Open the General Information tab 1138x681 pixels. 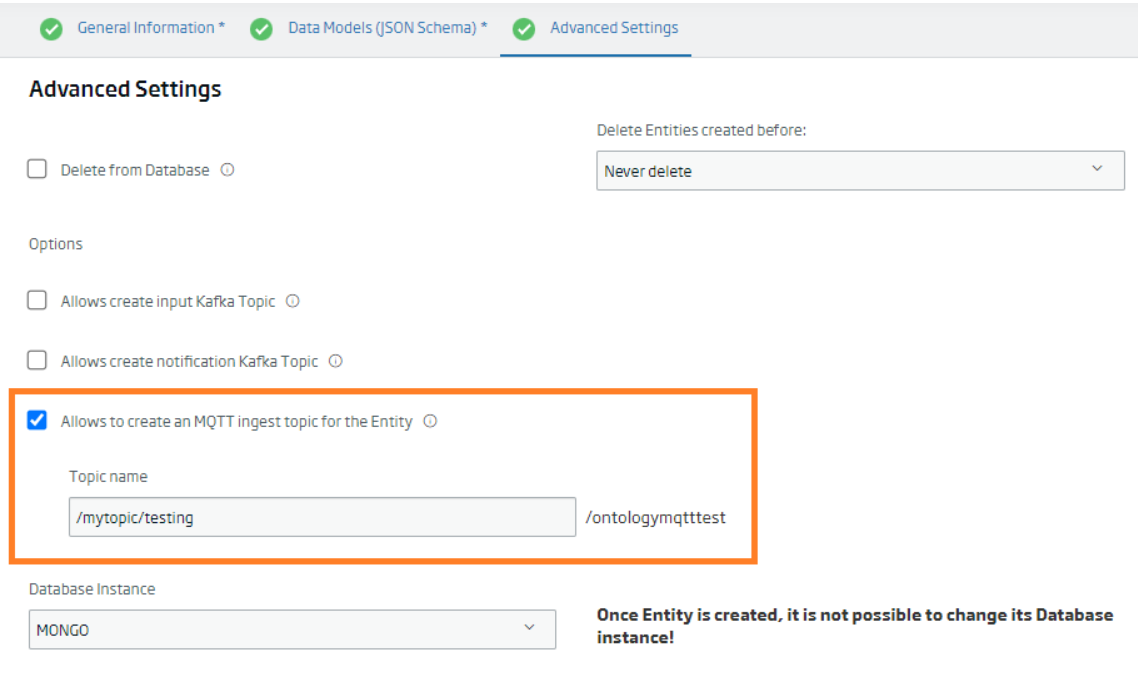(x=151, y=28)
